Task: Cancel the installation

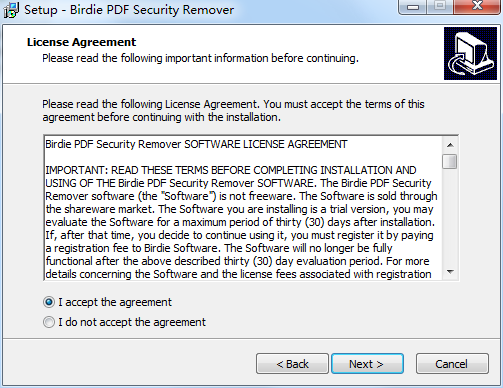Action: coord(452,364)
